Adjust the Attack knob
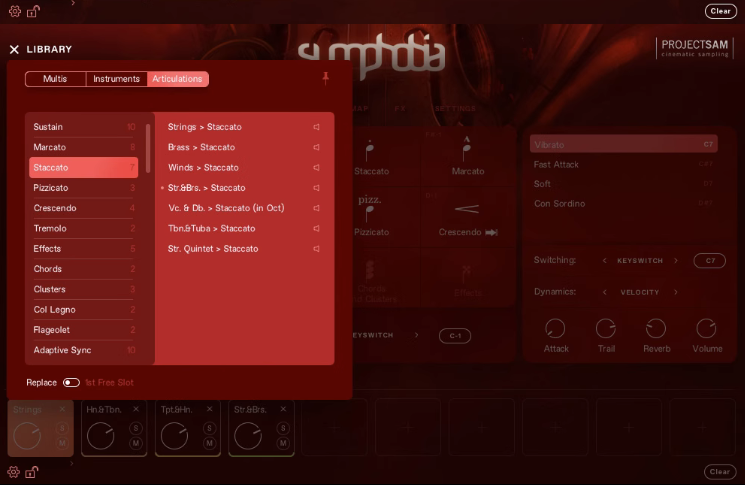The width and height of the screenshot is (745, 485). coord(555,328)
